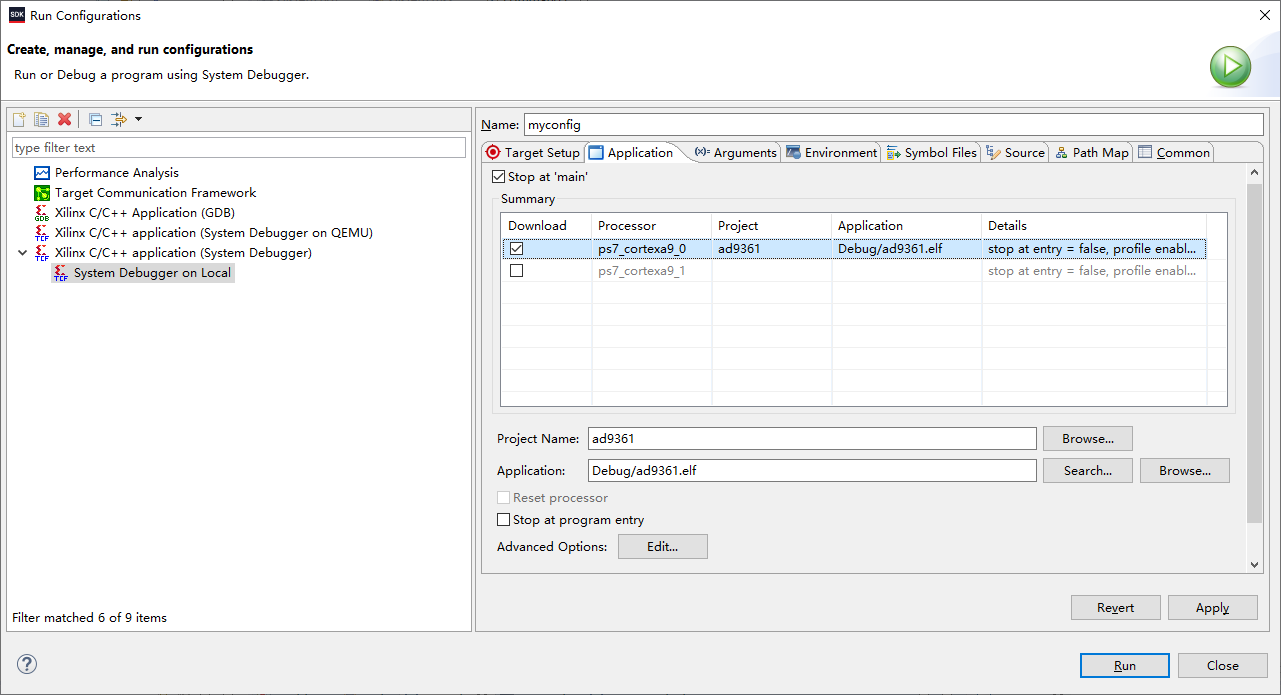1281x695 pixels.
Task: Click Browse next to Project Name
Action: [1088, 439]
